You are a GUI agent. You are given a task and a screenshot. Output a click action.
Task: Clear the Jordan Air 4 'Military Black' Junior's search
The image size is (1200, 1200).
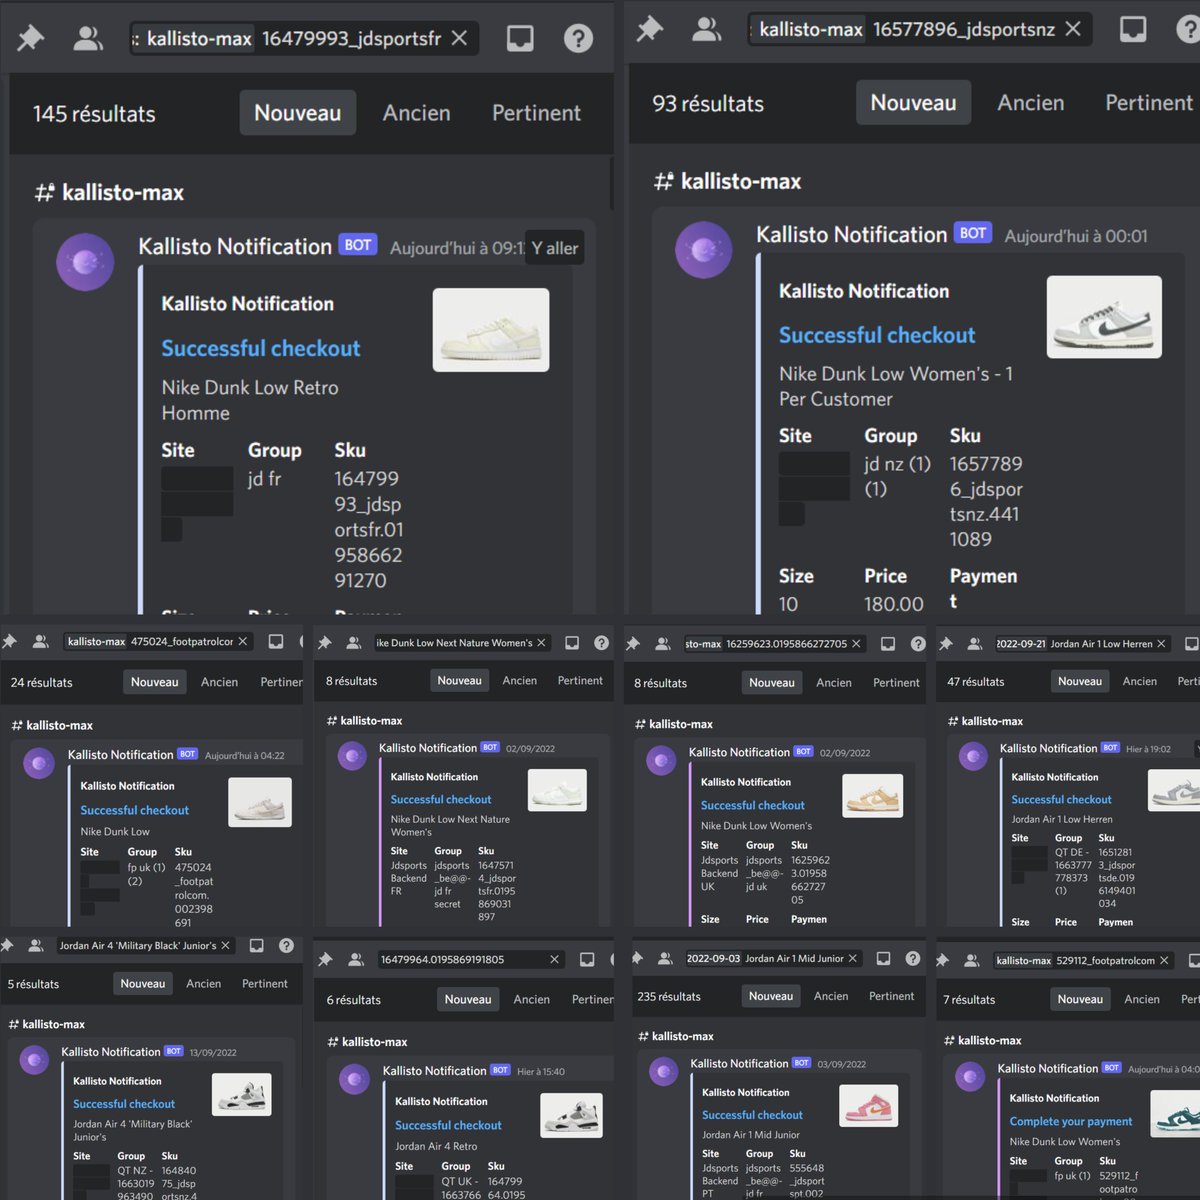(x=226, y=945)
